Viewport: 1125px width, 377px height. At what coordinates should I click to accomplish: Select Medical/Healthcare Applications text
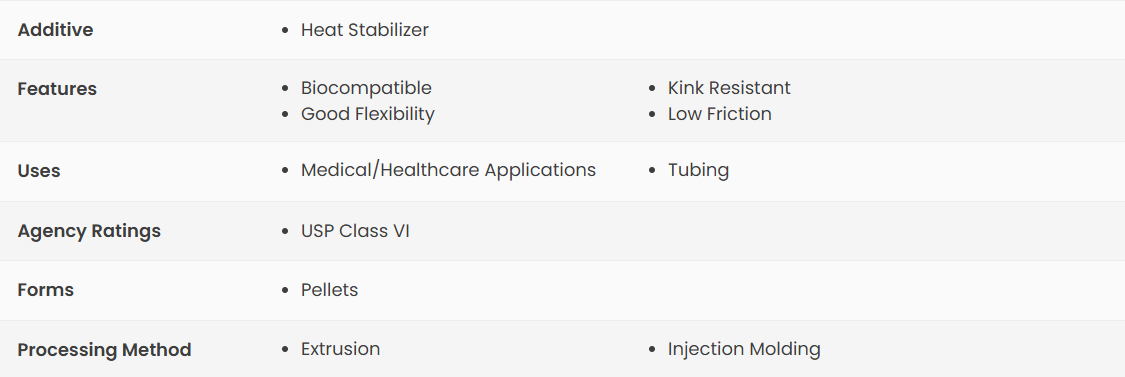[x=448, y=170]
